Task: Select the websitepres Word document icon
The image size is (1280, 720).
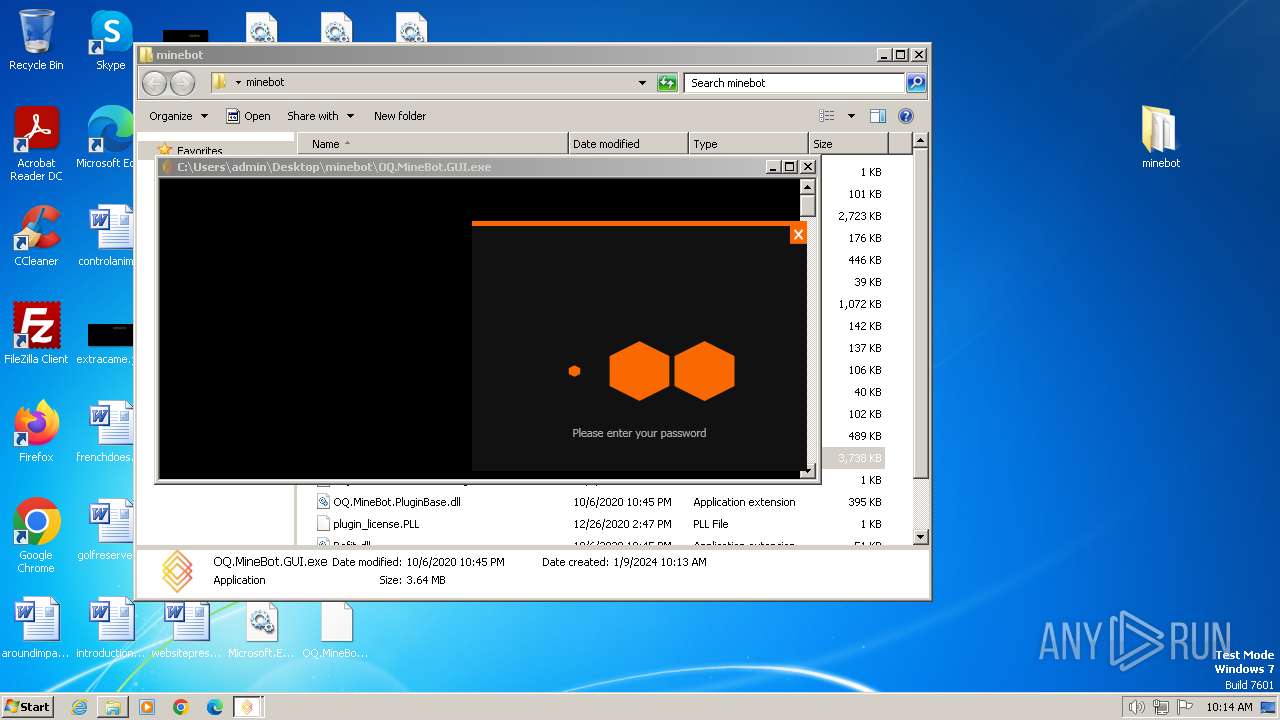Action: pyautogui.click(x=185, y=628)
